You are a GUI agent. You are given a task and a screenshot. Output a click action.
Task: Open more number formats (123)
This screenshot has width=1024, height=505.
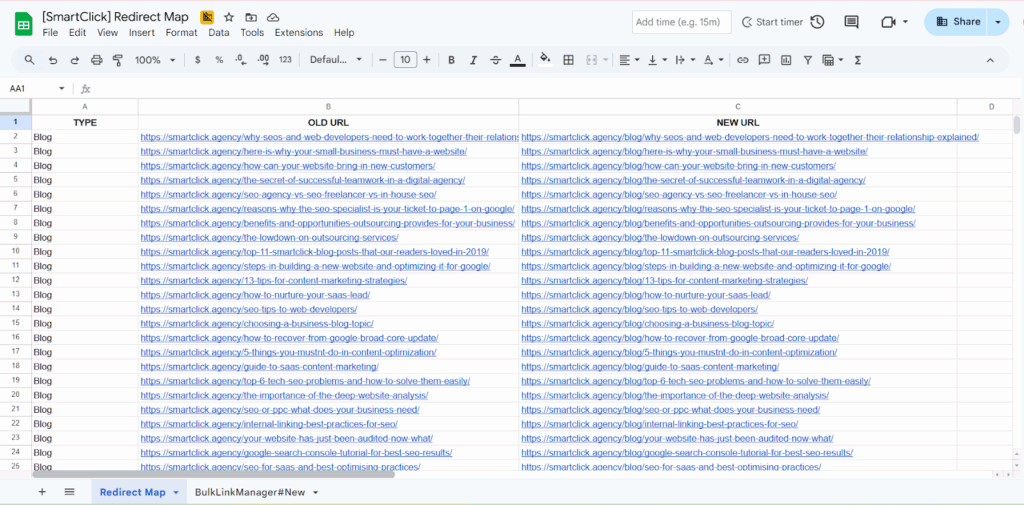click(x=285, y=60)
